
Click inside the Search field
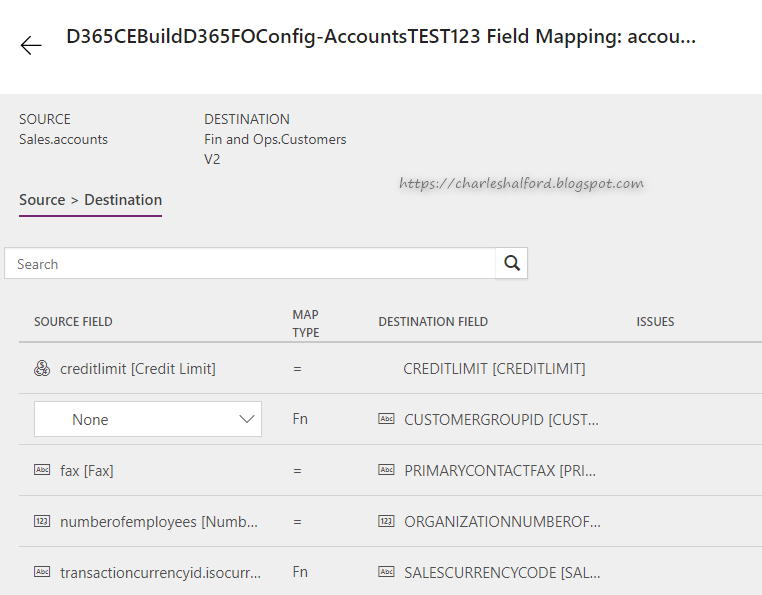(x=250, y=264)
